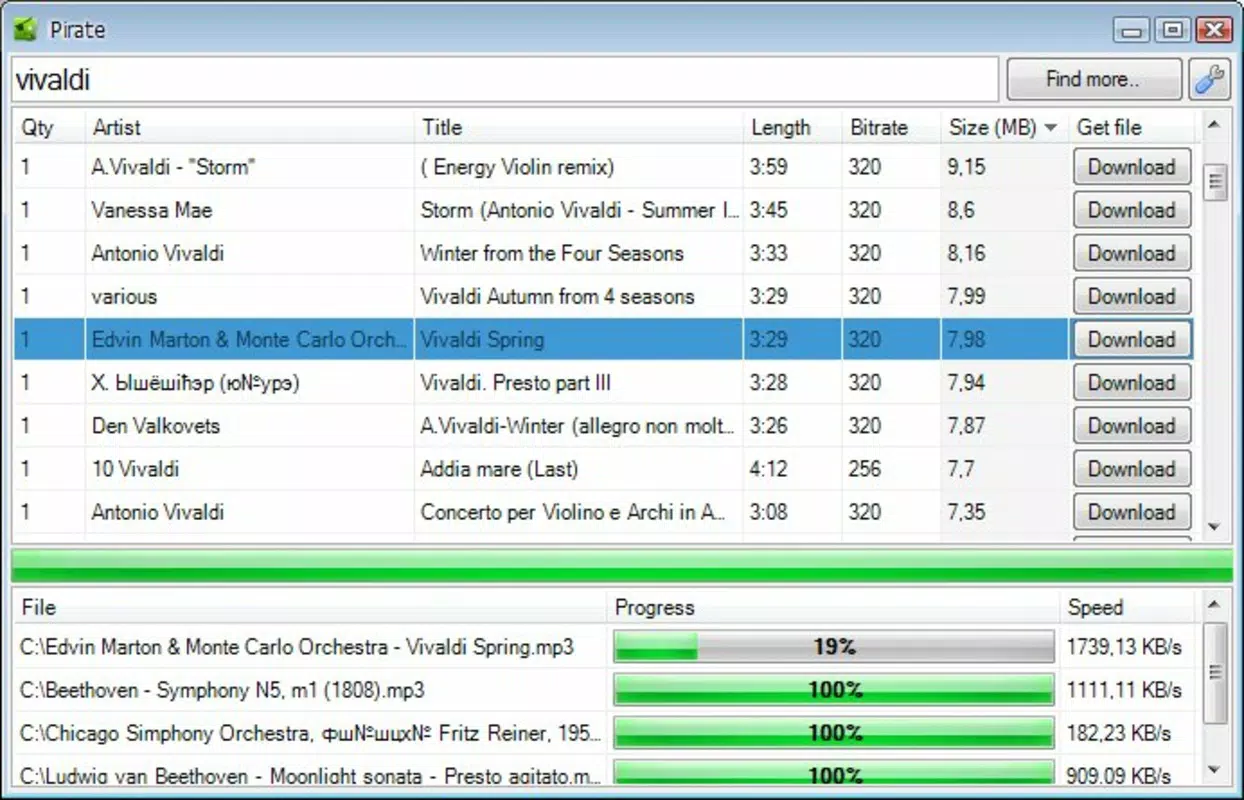Sort results by Size (MB) column
This screenshot has width=1244, height=800.
1003,128
